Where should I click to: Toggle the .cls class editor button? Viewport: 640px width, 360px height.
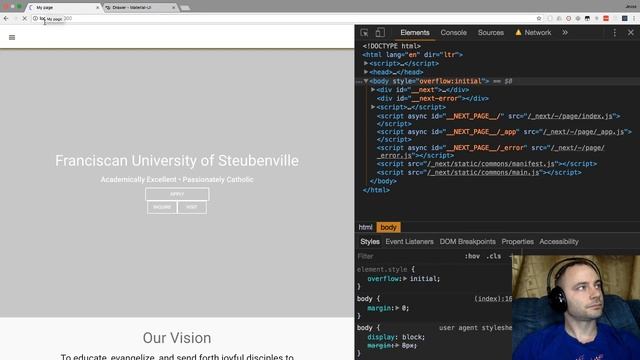[493, 256]
